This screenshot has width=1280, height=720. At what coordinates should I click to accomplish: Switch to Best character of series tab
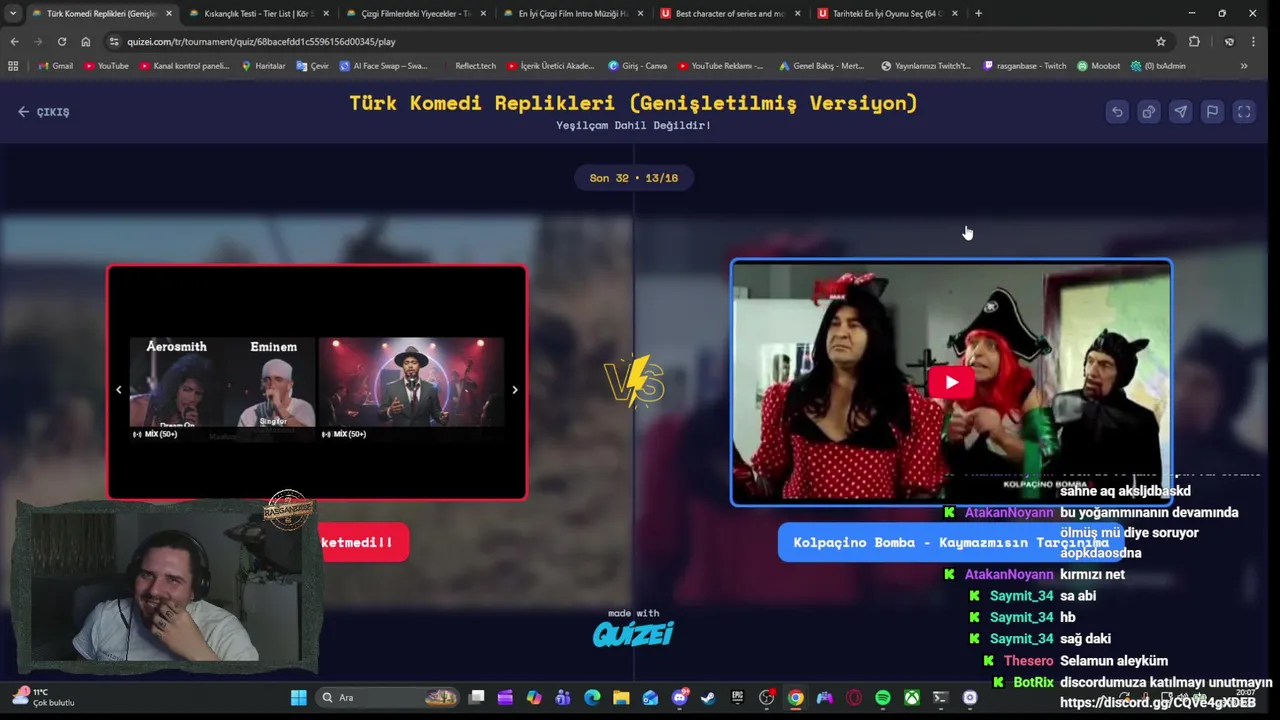[x=730, y=13]
